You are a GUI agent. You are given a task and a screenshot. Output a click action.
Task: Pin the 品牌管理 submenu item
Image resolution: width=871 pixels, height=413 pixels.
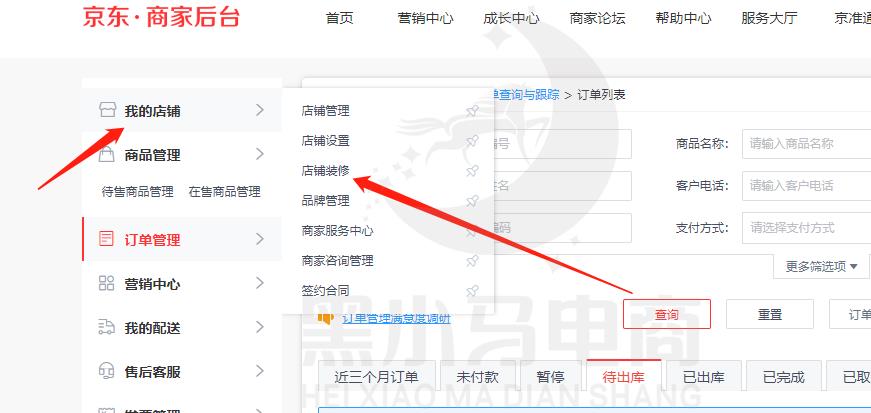click(472, 201)
